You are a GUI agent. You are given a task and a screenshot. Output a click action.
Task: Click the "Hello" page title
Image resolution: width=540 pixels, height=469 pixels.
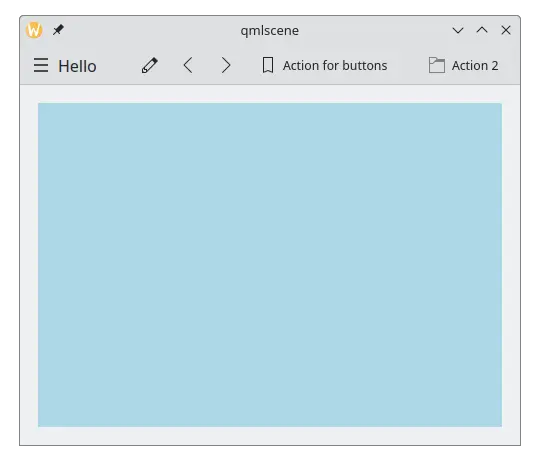click(77, 66)
